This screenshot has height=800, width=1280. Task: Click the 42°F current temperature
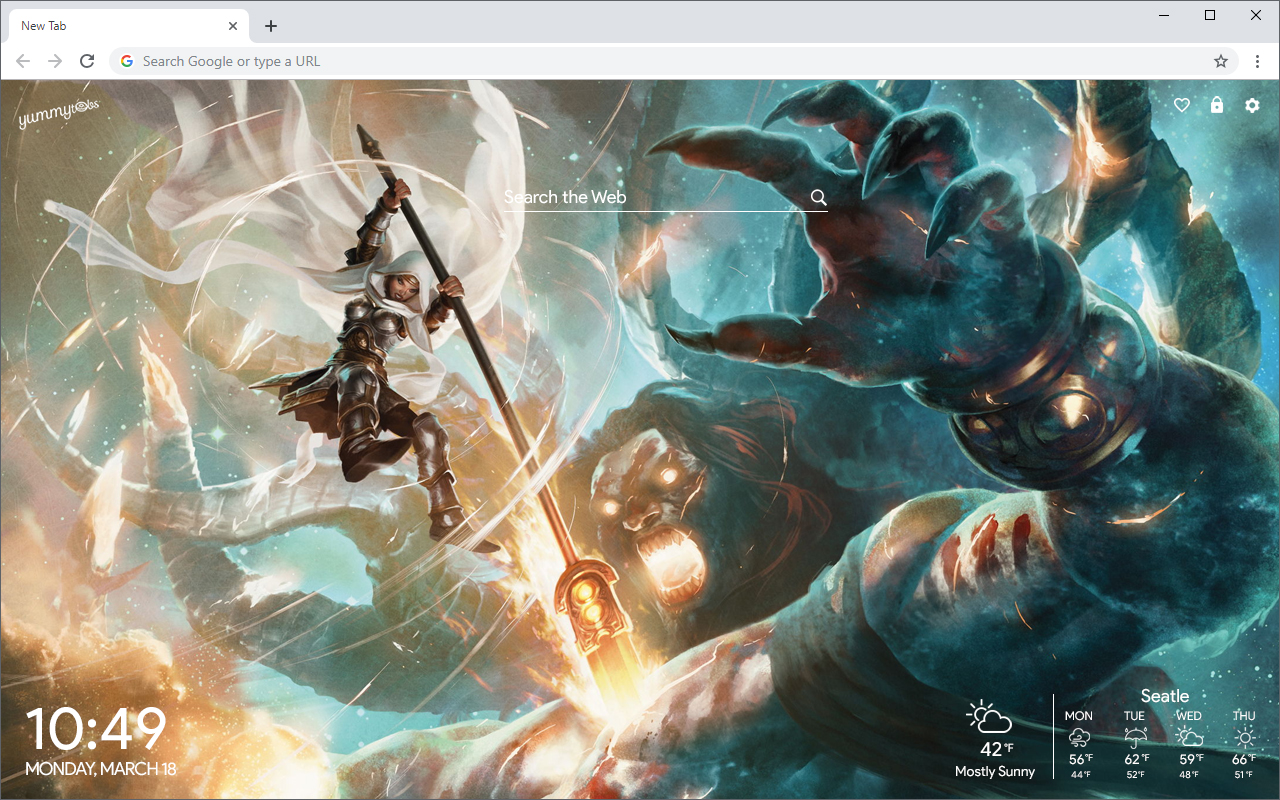996,749
